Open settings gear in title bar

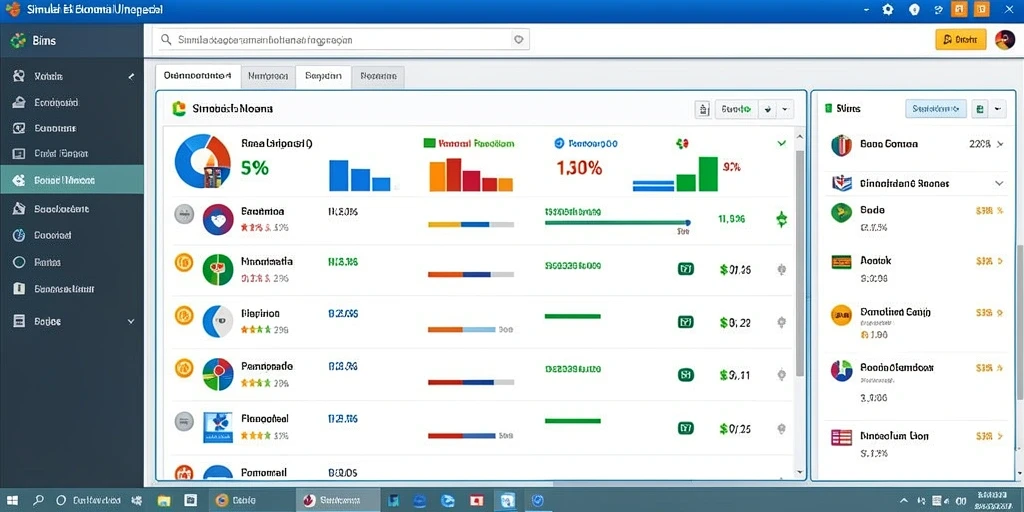point(888,9)
